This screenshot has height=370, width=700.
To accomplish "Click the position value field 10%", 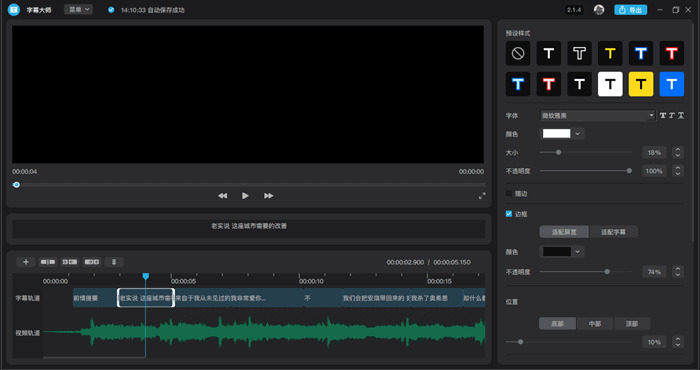I will pos(654,342).
